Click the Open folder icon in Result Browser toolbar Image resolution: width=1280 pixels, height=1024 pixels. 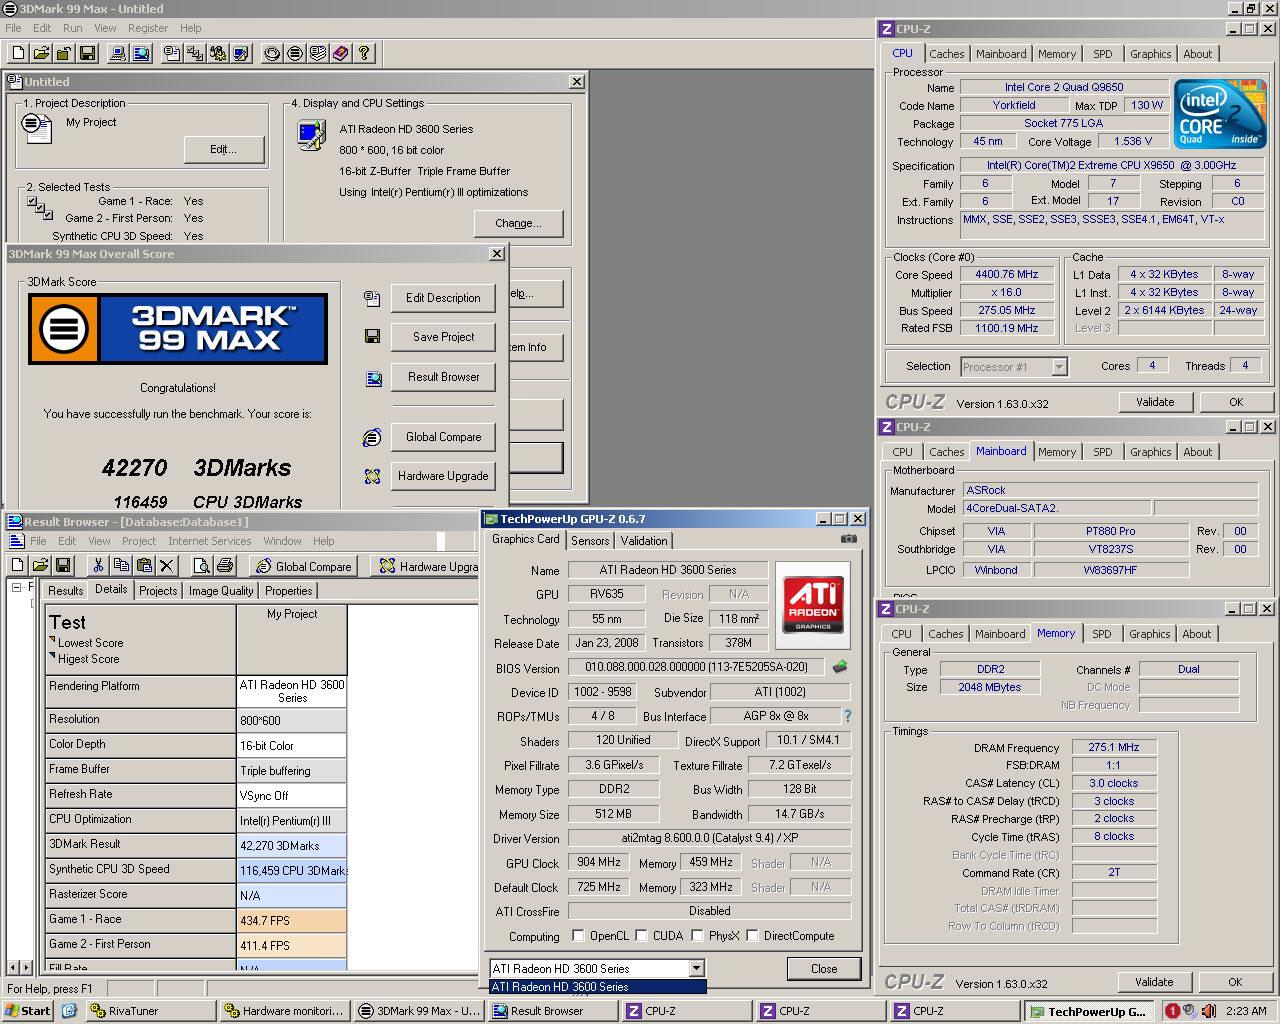coord(41,566)
